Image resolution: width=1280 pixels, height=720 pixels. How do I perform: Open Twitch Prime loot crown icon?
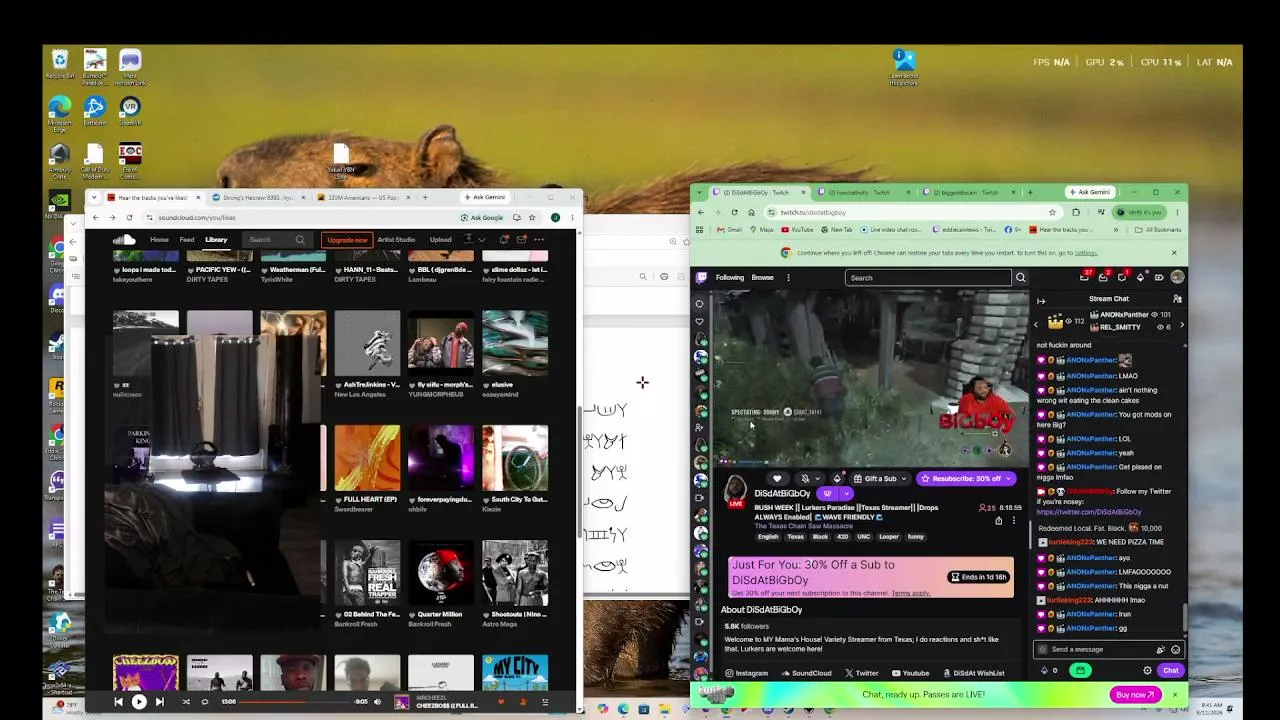[1085, 277]
